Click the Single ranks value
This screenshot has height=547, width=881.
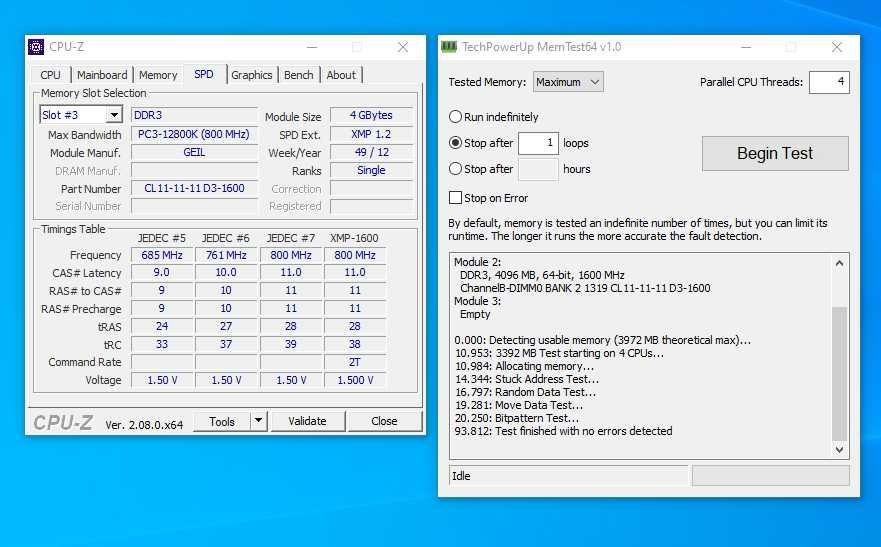tap(371, 170)
